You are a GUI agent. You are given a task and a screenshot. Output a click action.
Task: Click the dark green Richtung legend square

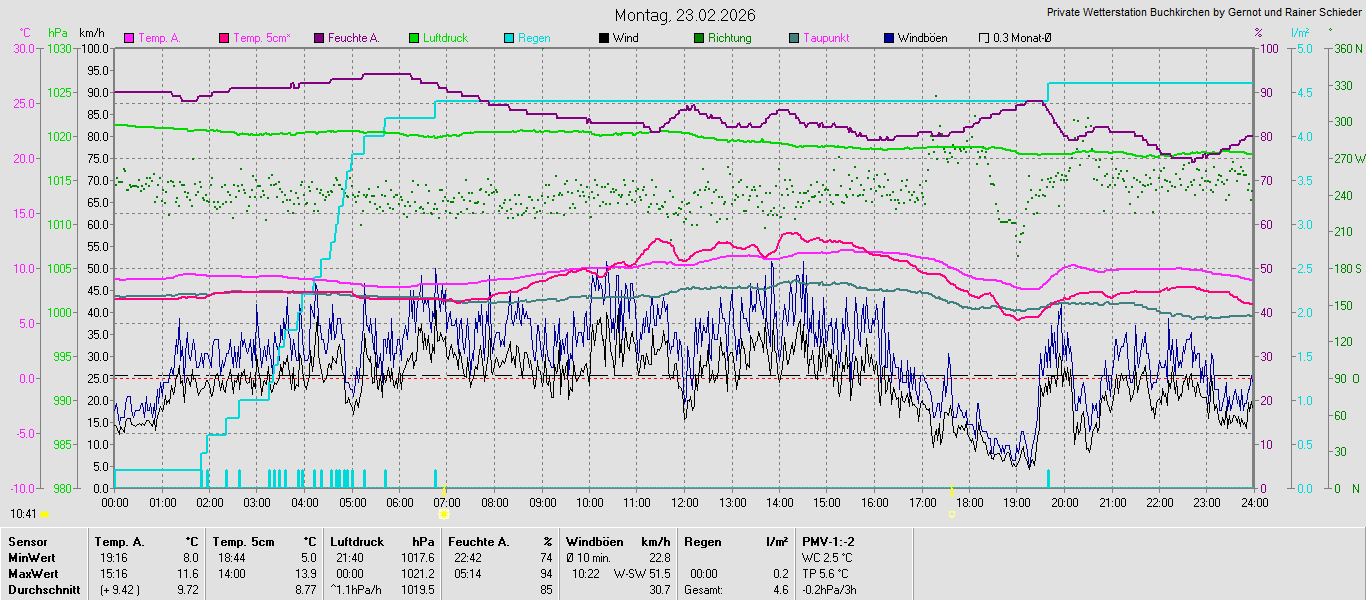click(699, 39)
